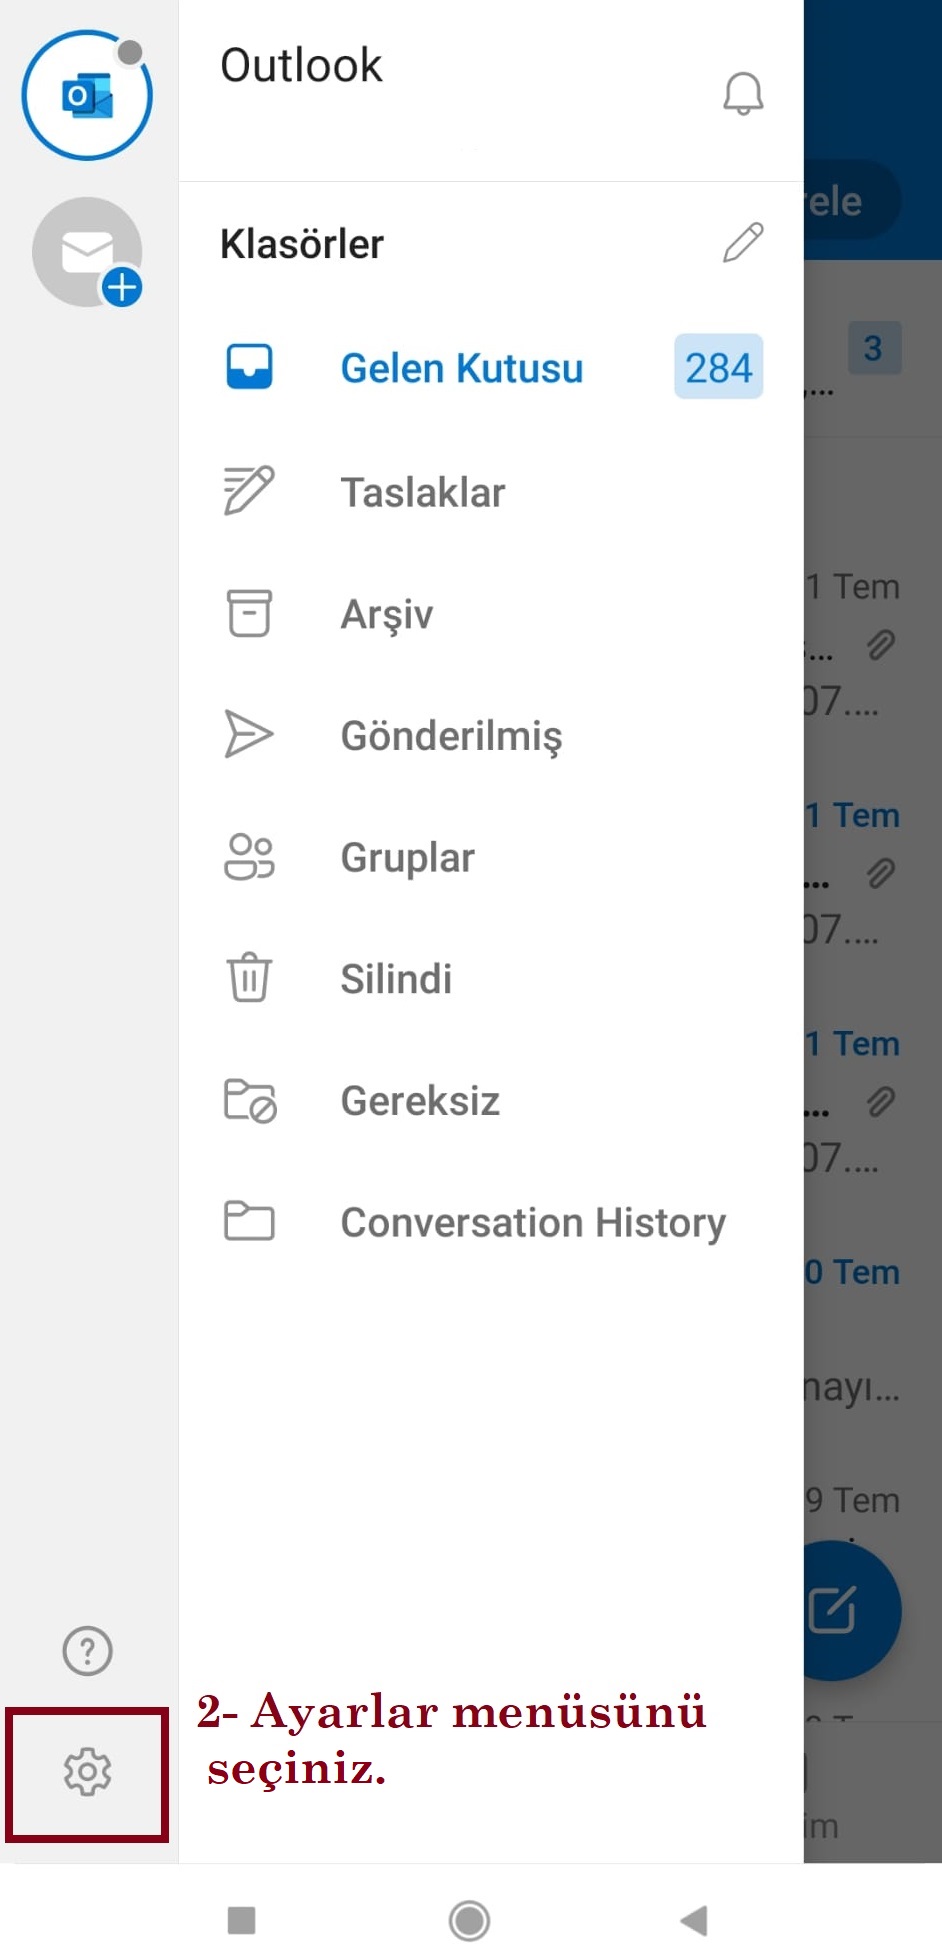The width and height of the screenshot is (942, 1955).
Task: Open settings with the gear icon
Action: 87,1772
